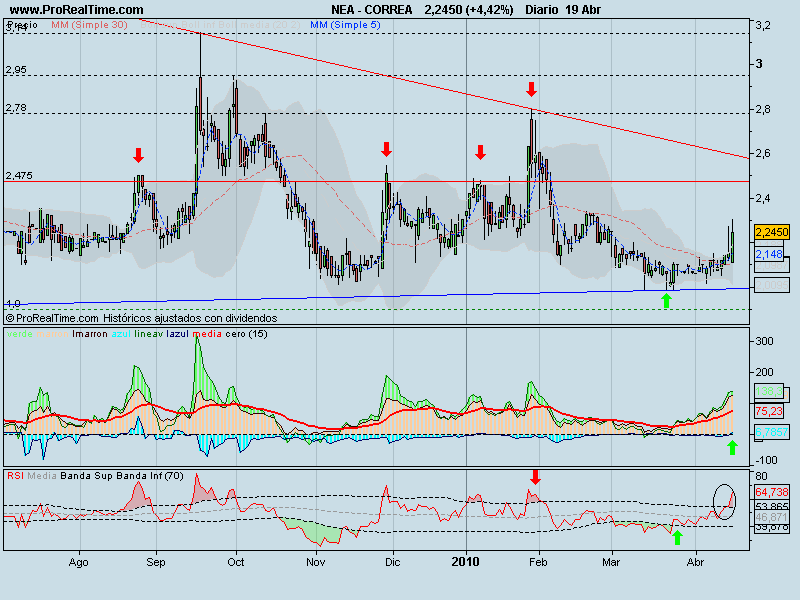This screenshot has height=600, width=800.
Task: Select the RSI legend label
Action: point(15,476)
